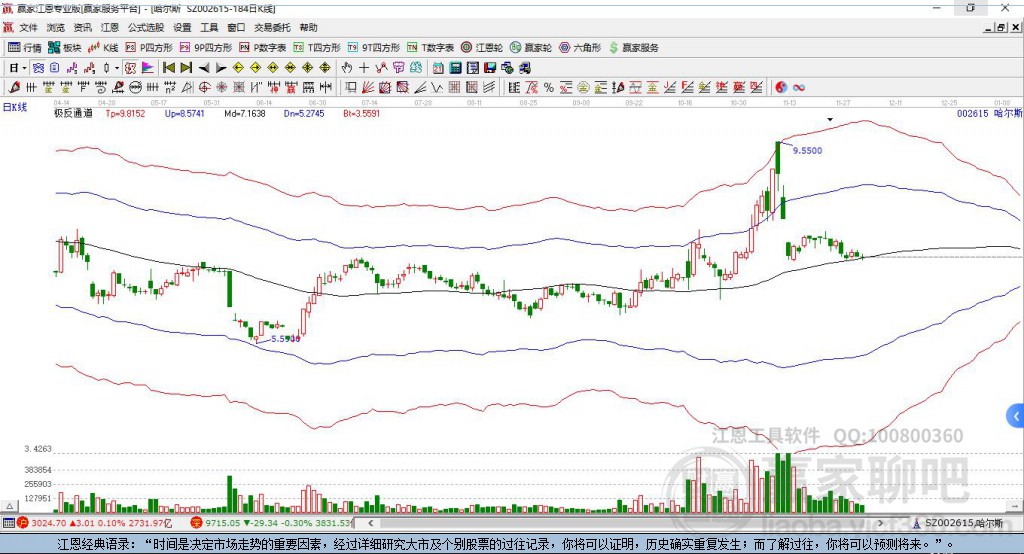The image size is (1024, 554).
Task: Expand the 日 period dropdown
Action: click(x=24, y=68)
